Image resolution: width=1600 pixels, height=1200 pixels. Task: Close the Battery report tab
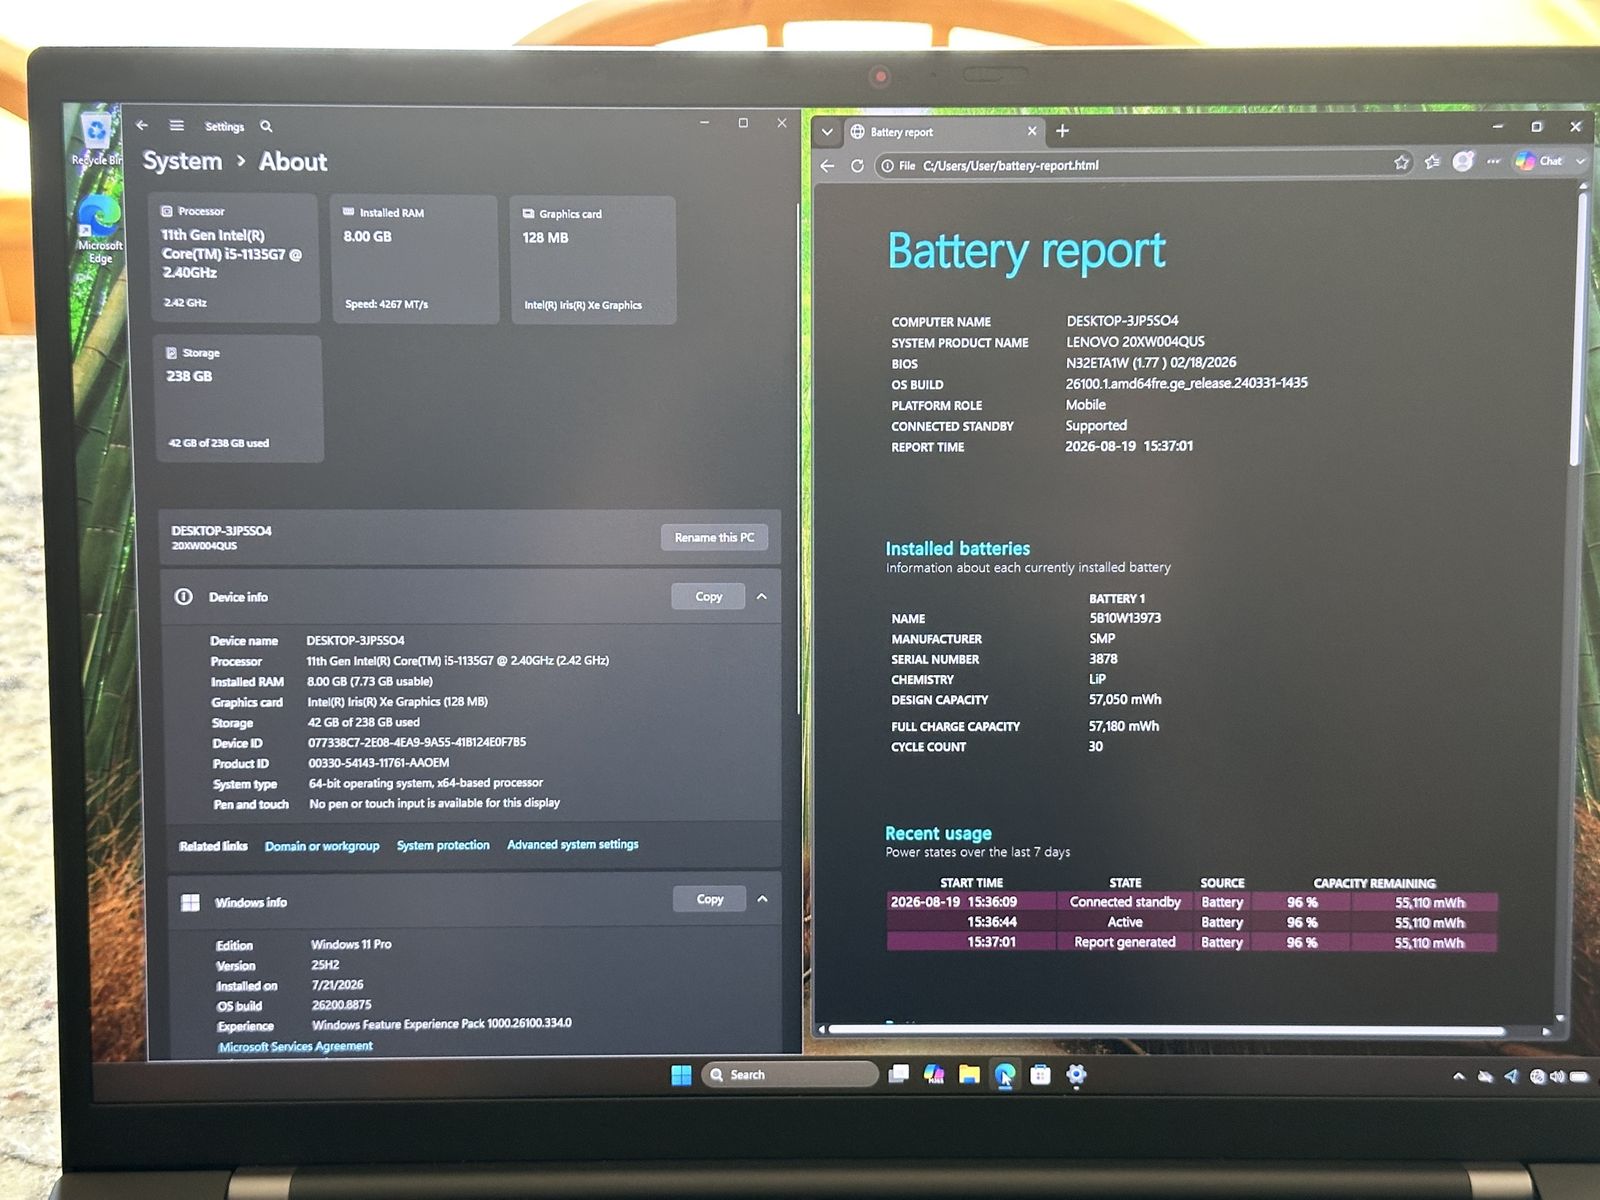[1032, 131]
